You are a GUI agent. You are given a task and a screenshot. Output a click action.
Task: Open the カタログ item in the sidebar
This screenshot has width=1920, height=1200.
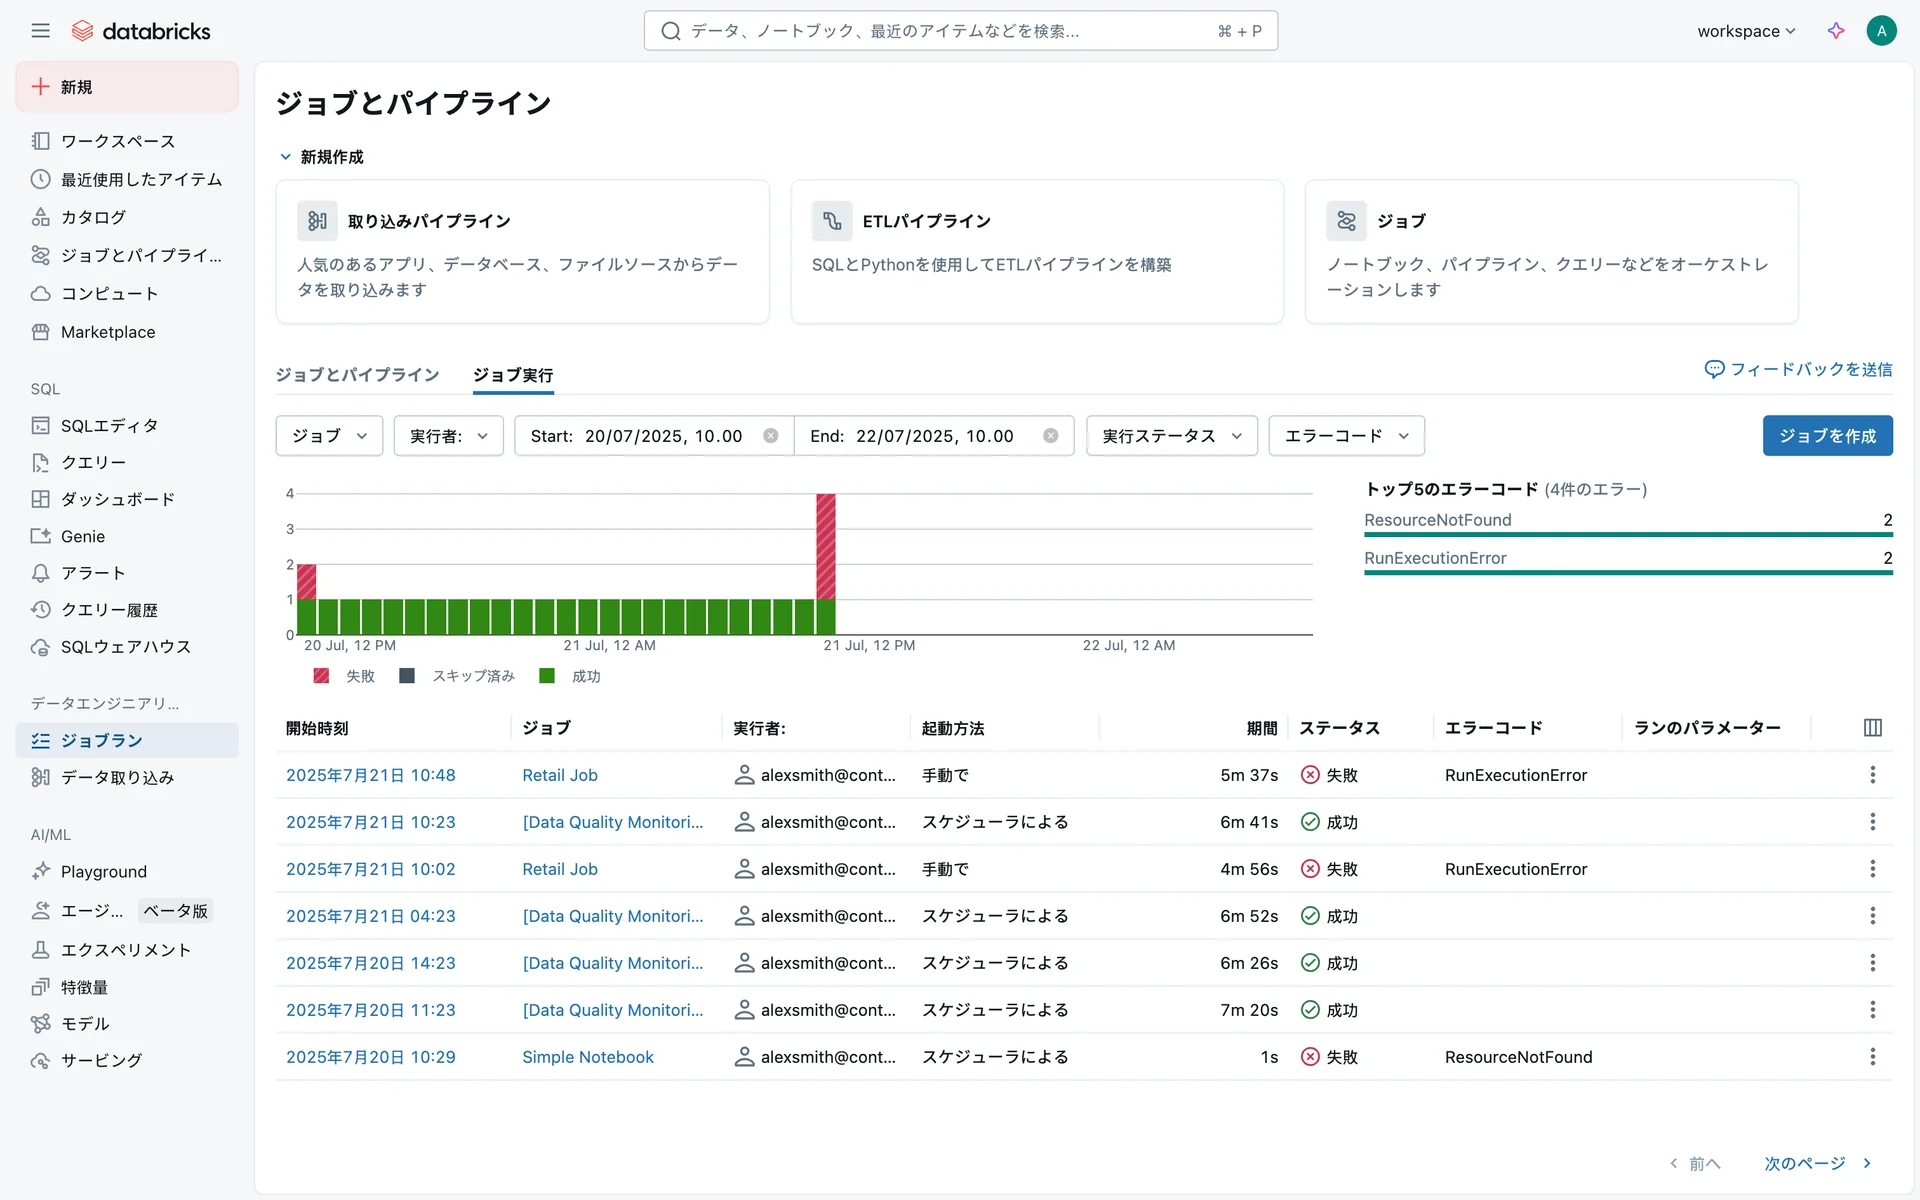click(x=93, y=217)
